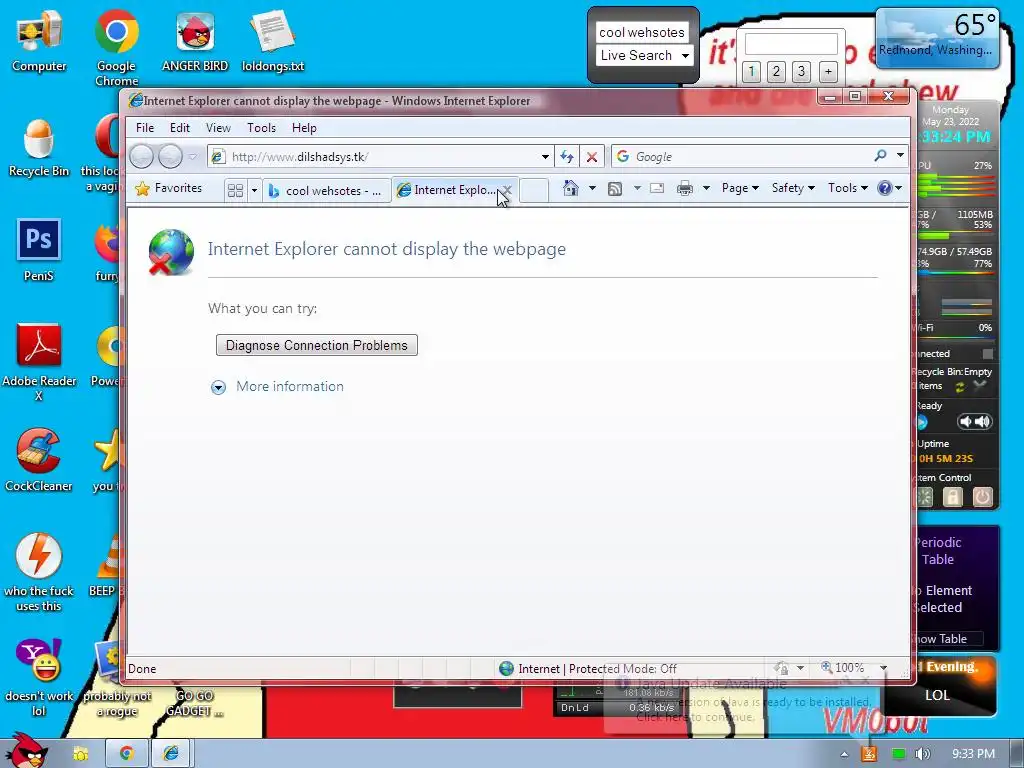Open Google Chrome desktop shortcut
Viewport: 1024px width, 768px height.
[116, 47]
